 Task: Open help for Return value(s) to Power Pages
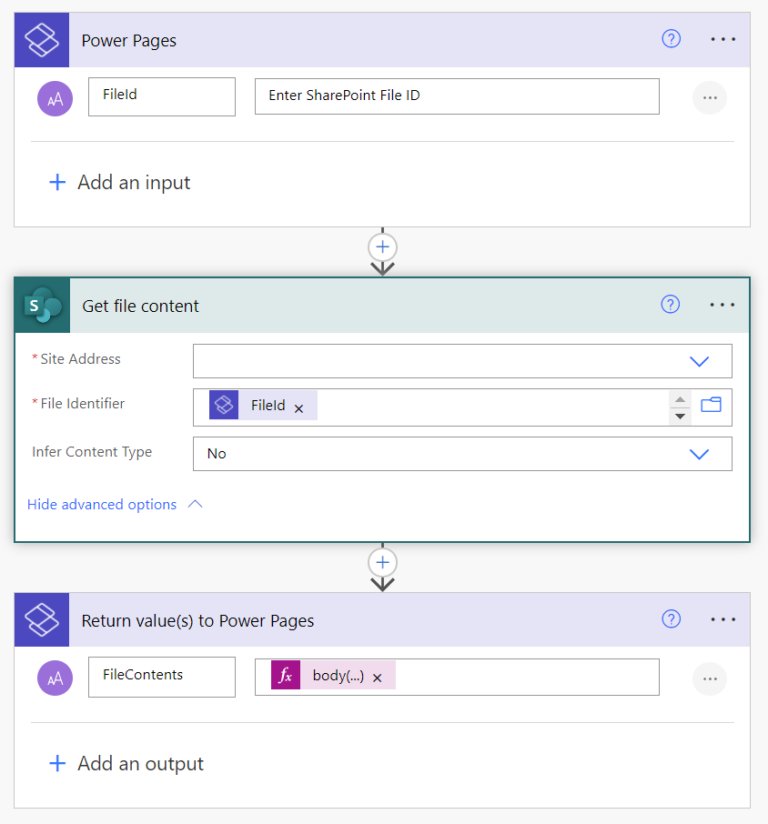click(x=671, y=619)
